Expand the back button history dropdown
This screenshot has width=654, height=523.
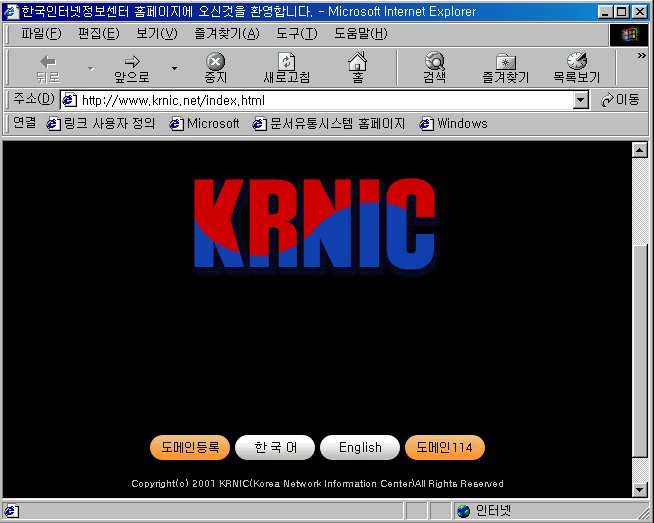91,68
